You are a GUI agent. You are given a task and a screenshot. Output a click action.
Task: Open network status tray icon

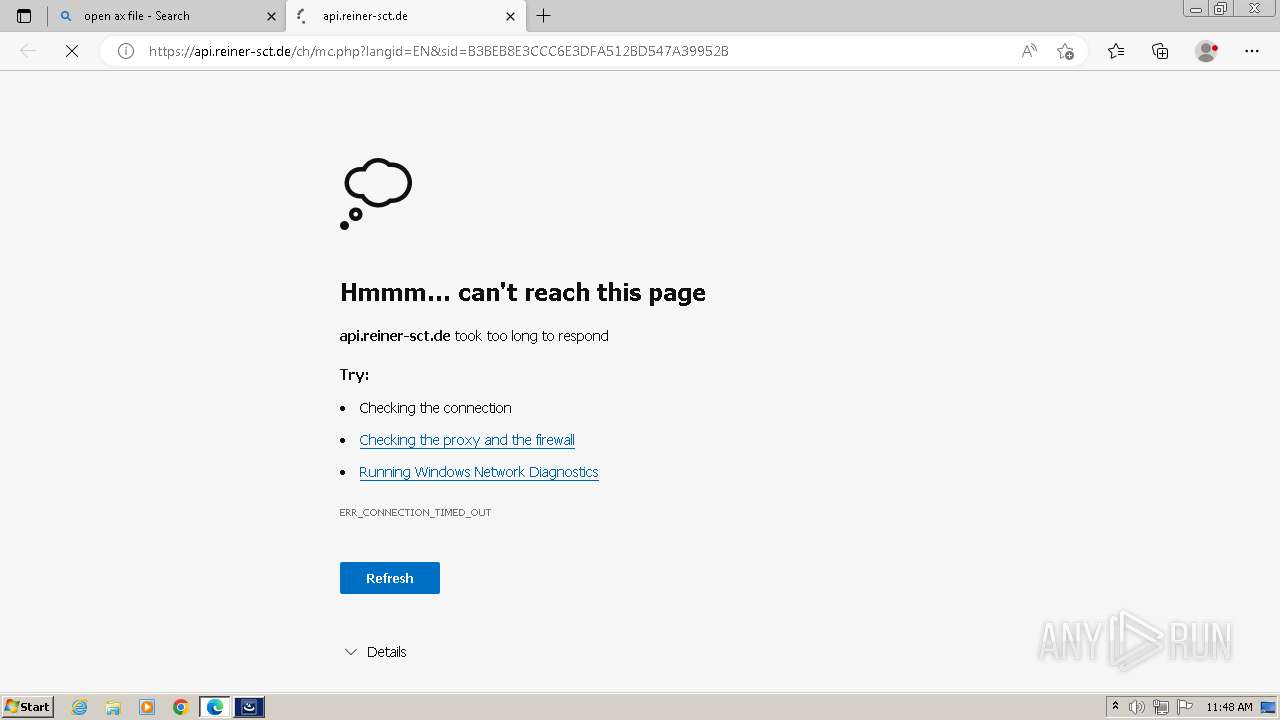tap(1161, 707)
